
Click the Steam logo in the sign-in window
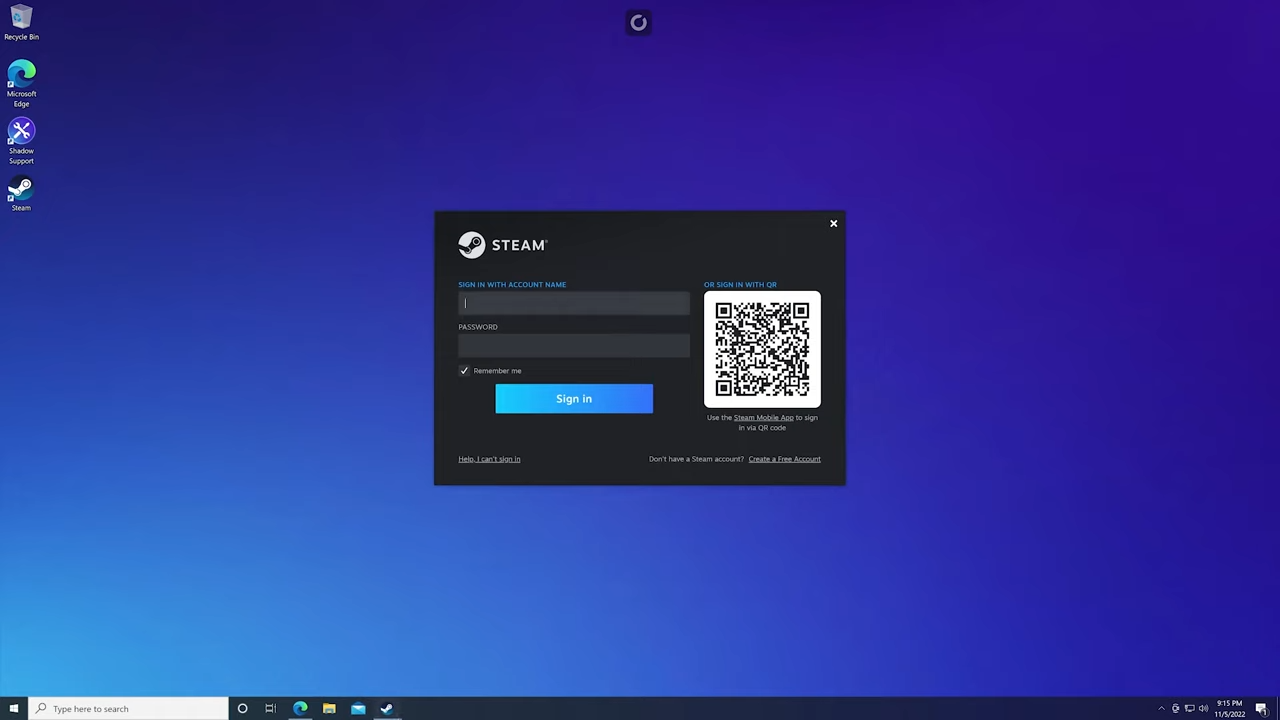point(503,245)
